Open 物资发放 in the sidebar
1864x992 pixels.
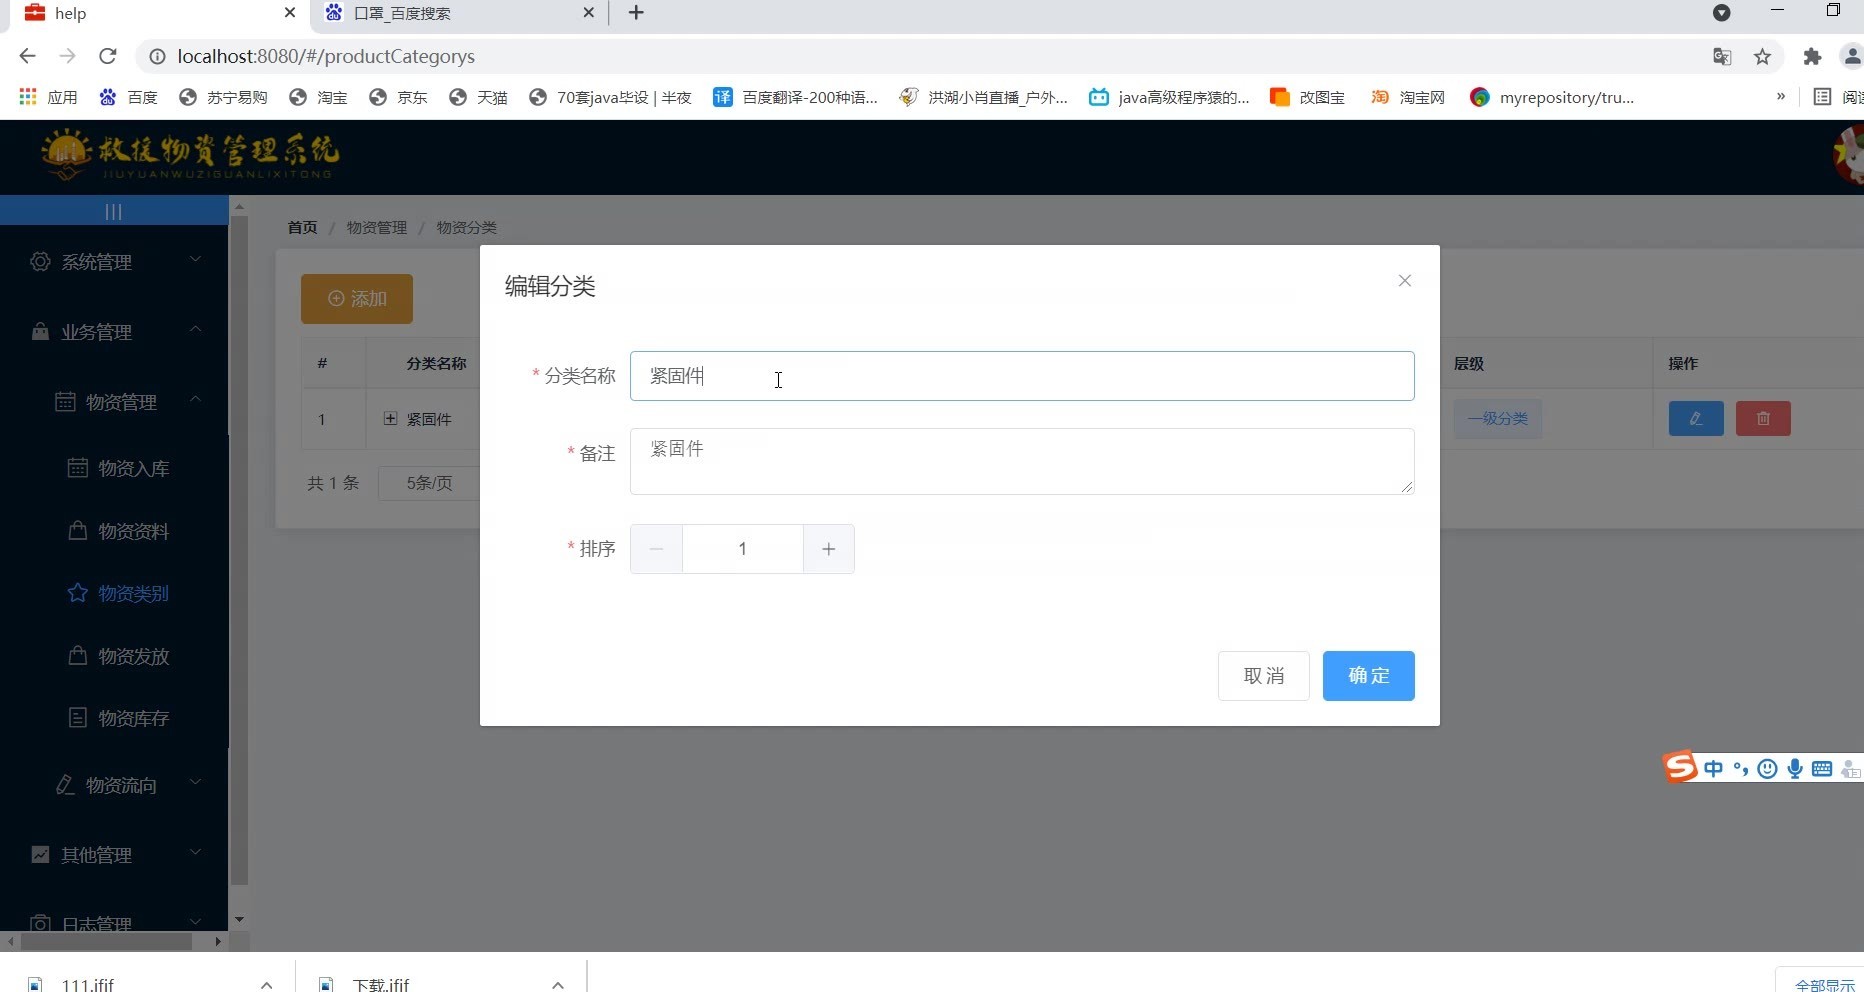coord(118,657)
